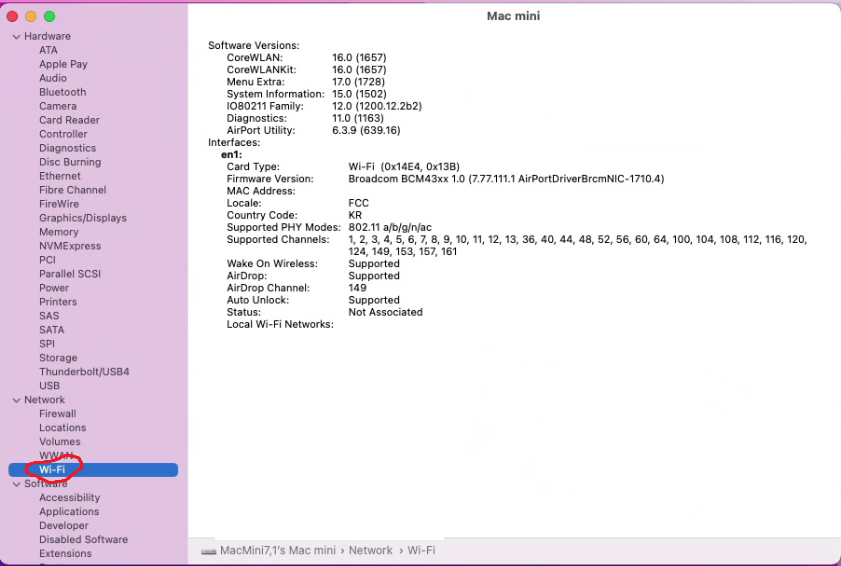
Task: Show Ethernet hardware details
Action: 60,175
